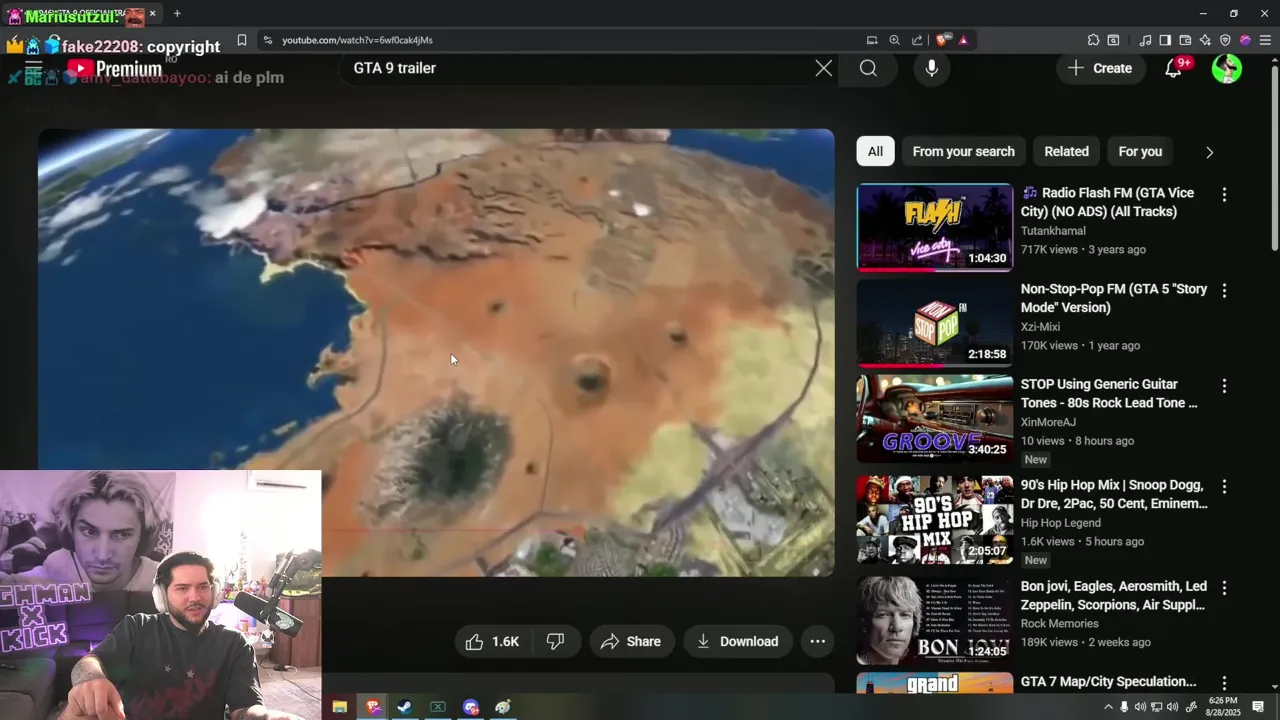Open site settings icon in address bar
This screenshot has height=720, width=1280.
267,40
